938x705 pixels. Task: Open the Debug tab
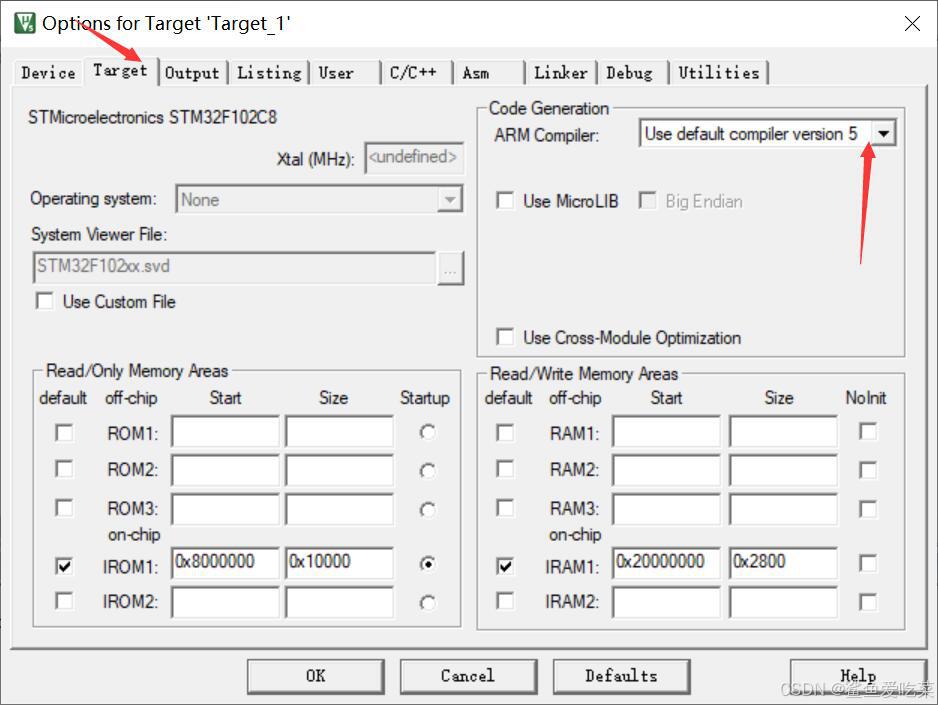(629, 73)
